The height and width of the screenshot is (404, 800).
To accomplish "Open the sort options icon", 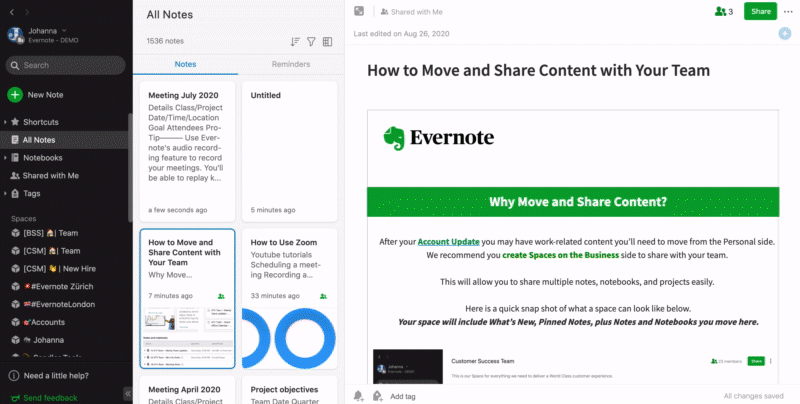I will 295,42.
